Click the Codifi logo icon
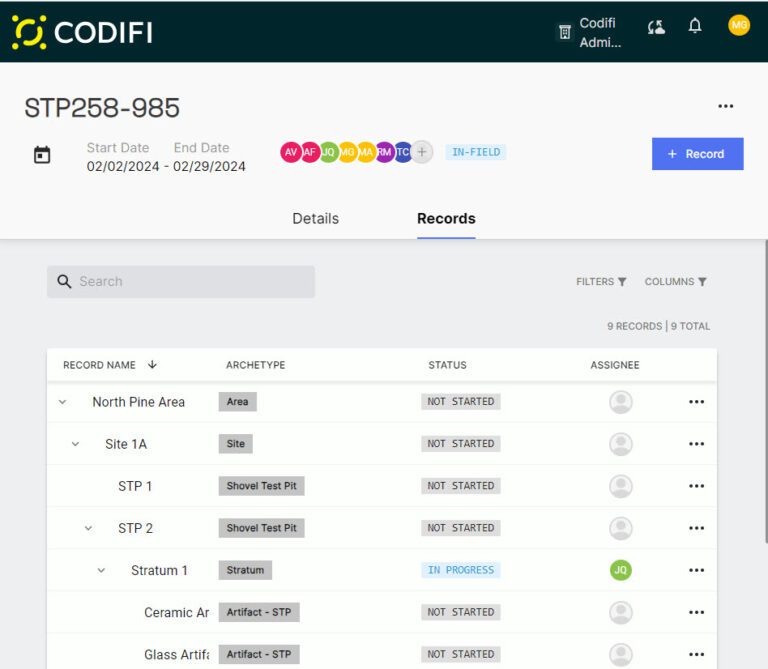768x669 pixels. [29, 32]
